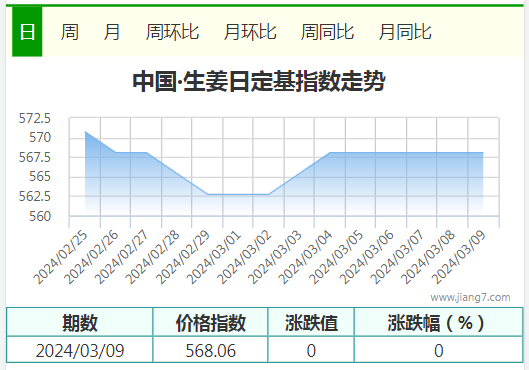Click the 涨跌值 column header
The width and height of the screenshot is (529, 370).
tap(311, 322)
